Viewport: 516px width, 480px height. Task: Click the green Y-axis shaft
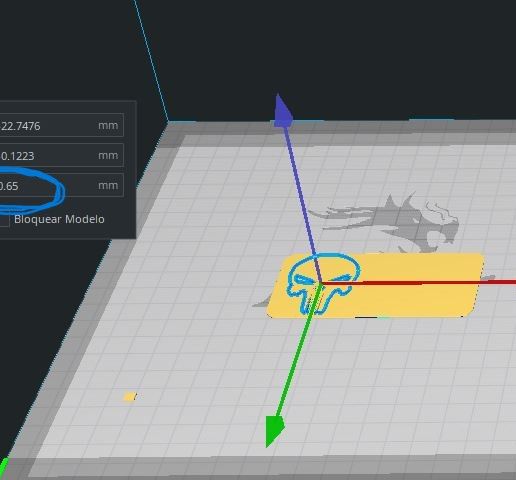(x=298, y=350)
